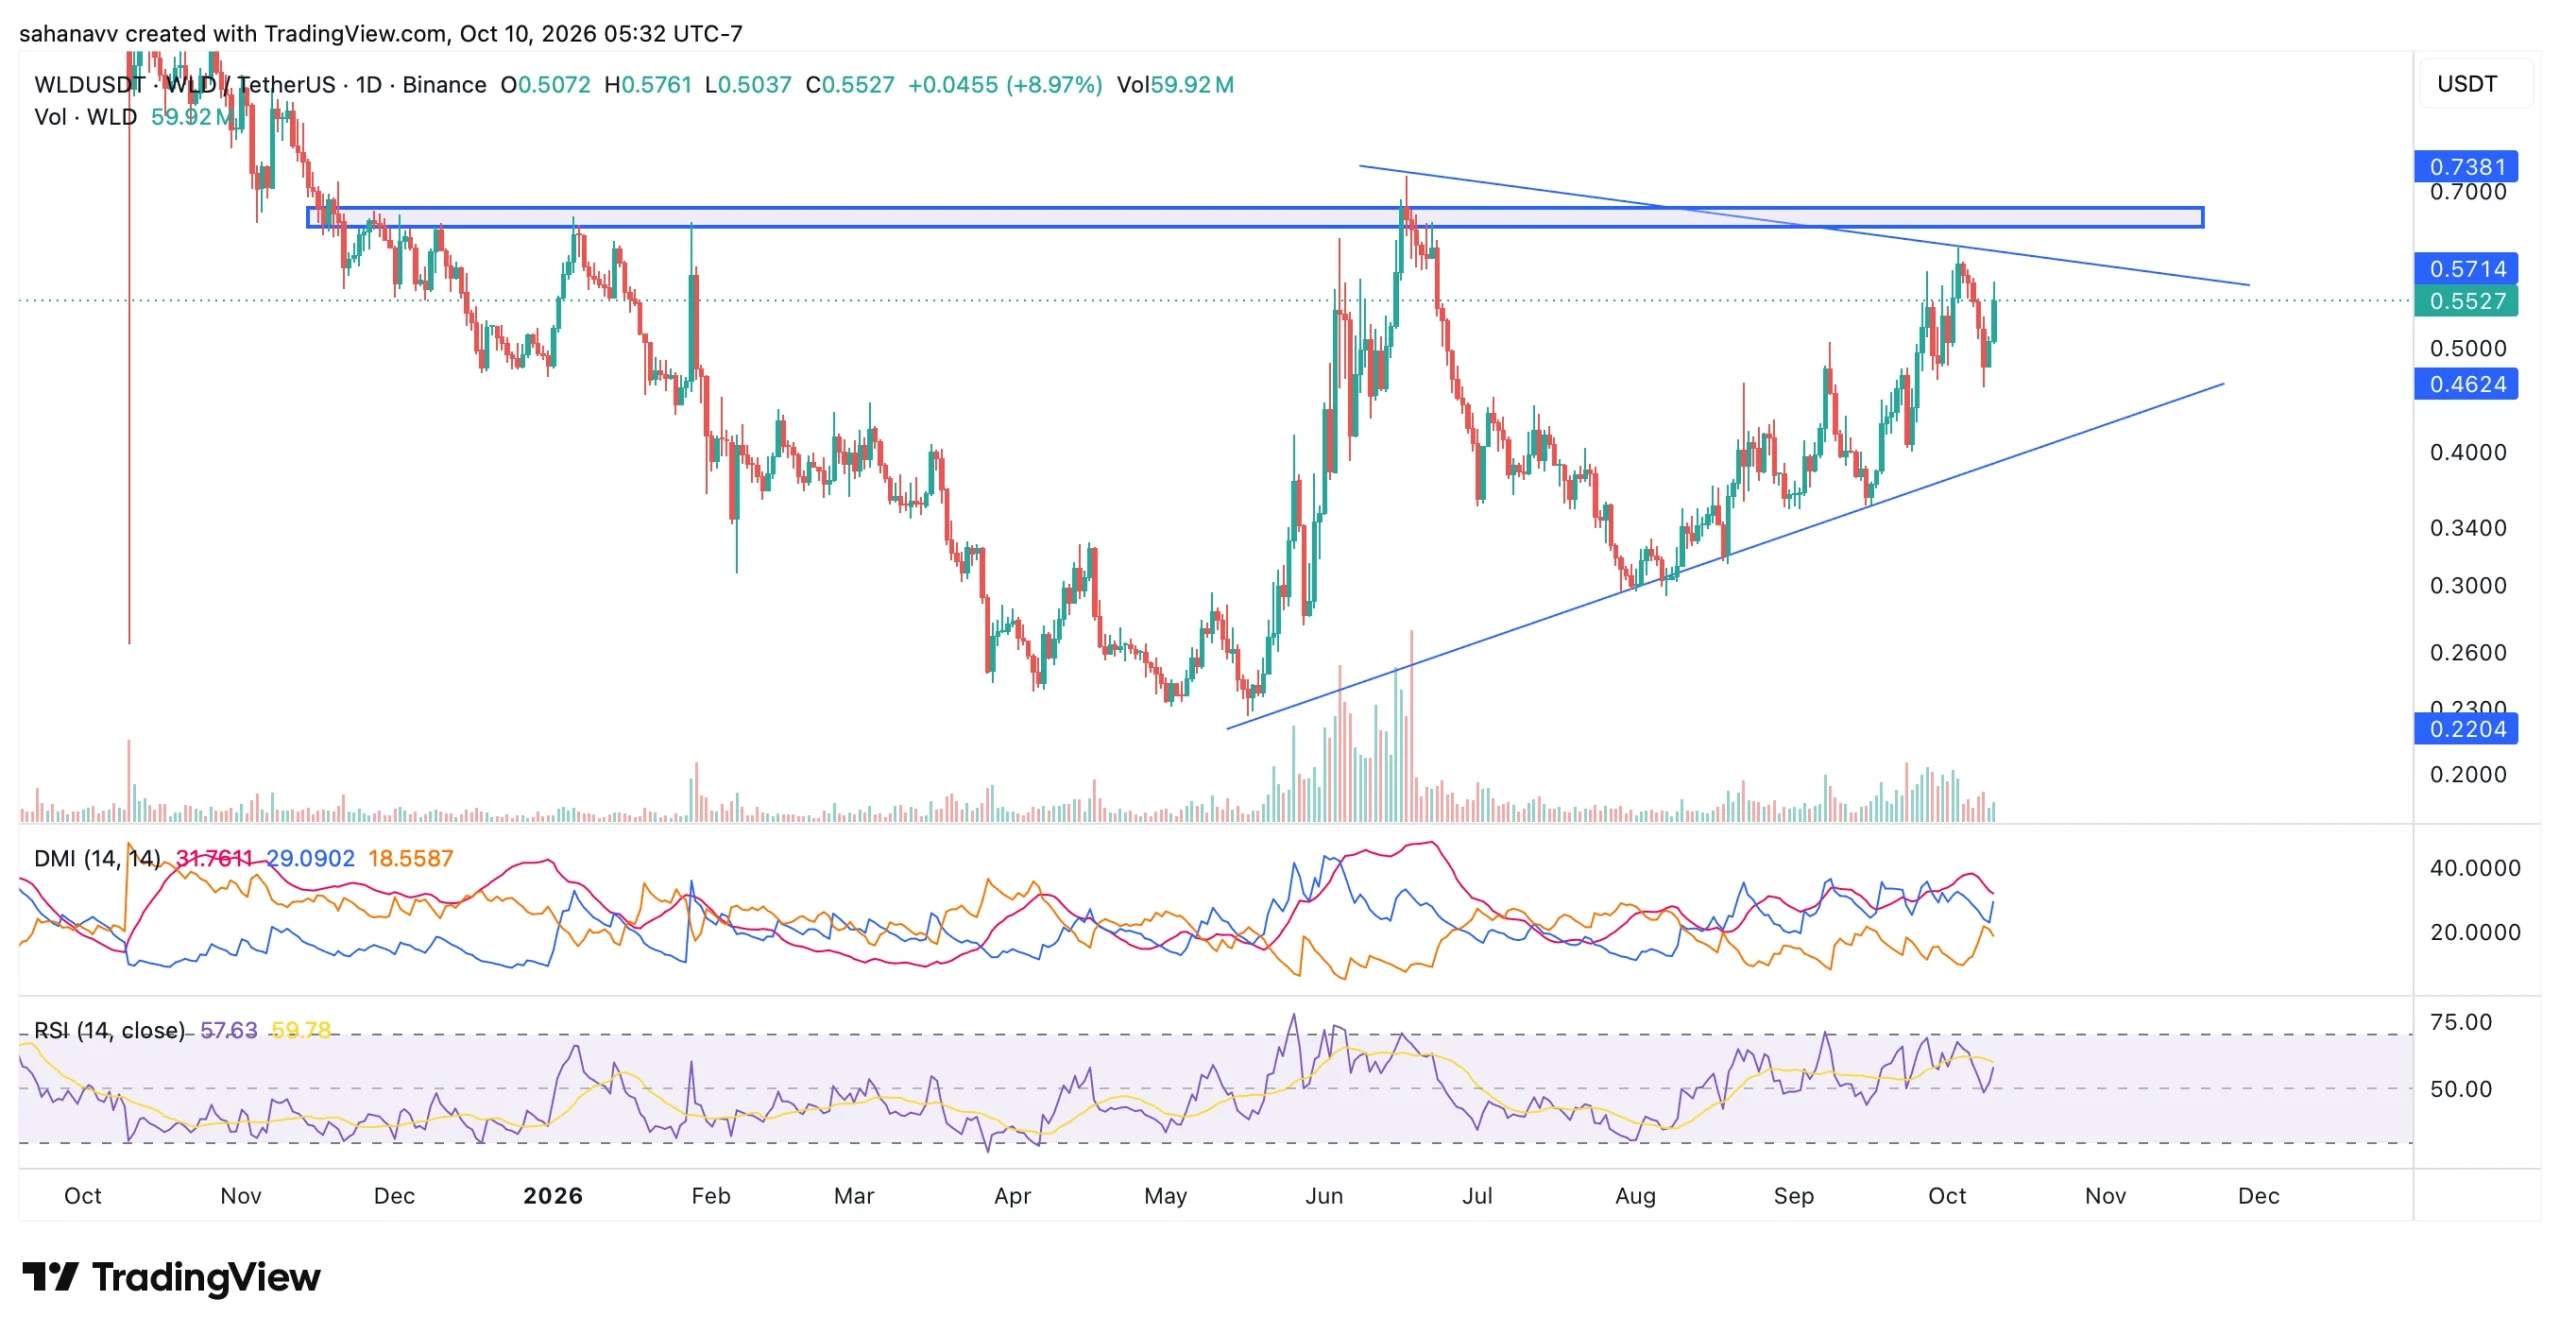Click the Vol · WLD indicator label
The height and width of the screenshot is (1334, 2560).
pyautogui.click(x=85, y=117)
